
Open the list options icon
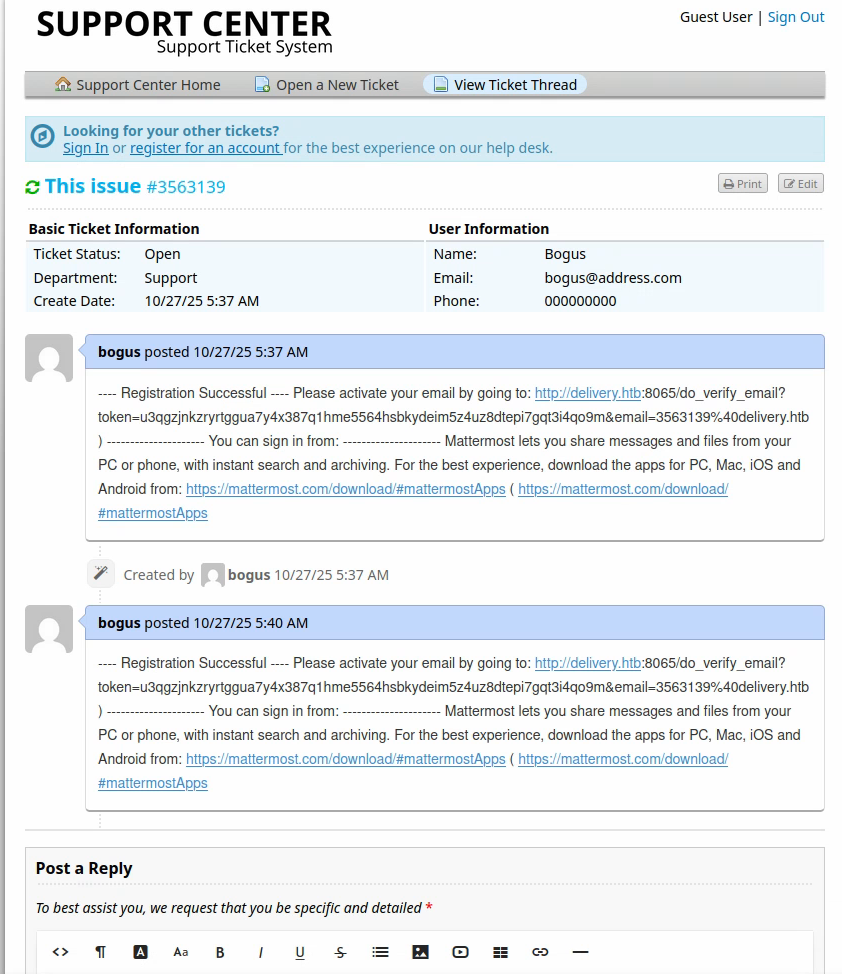click(x=380, y=952)
